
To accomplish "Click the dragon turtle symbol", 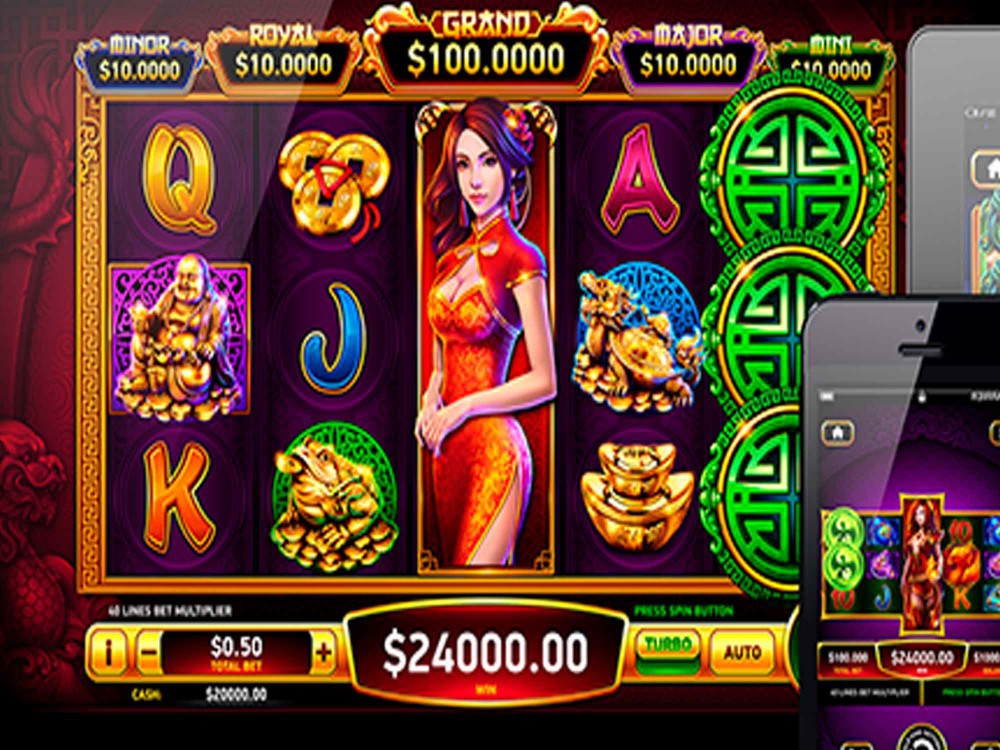I will click(638, 337).
